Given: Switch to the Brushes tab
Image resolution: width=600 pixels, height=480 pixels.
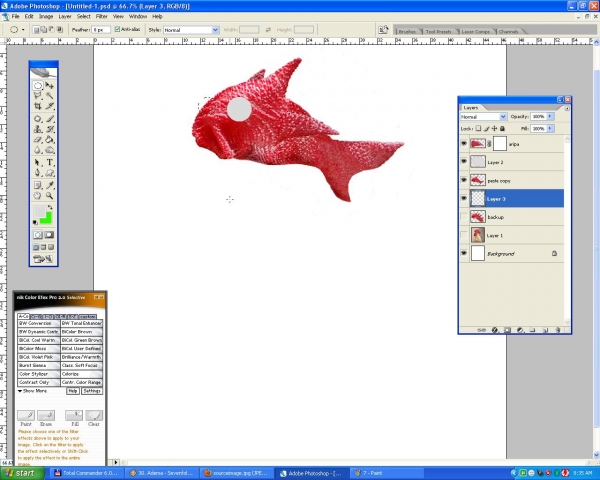Looking at the screenshot, I should (407, 31).
